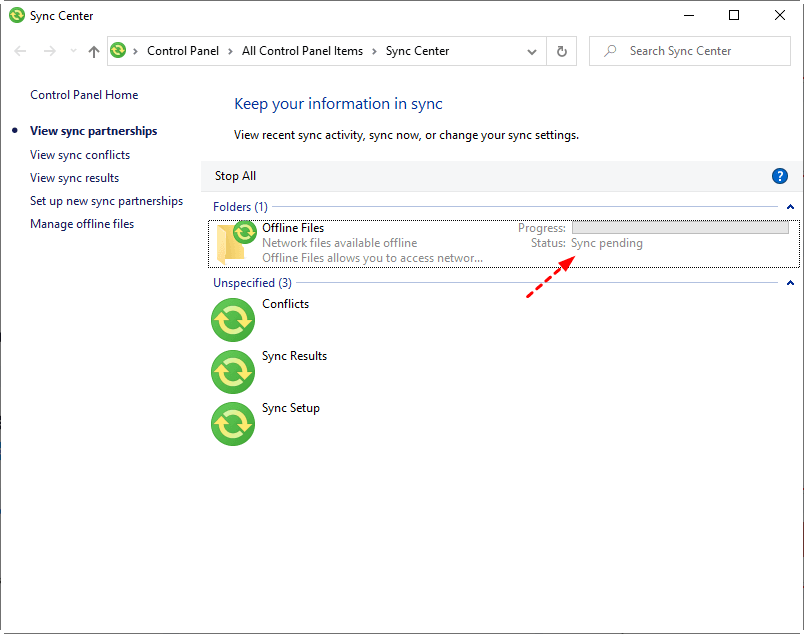
Task: Click the address bar Sync Center icon
Action: [118, 50]
